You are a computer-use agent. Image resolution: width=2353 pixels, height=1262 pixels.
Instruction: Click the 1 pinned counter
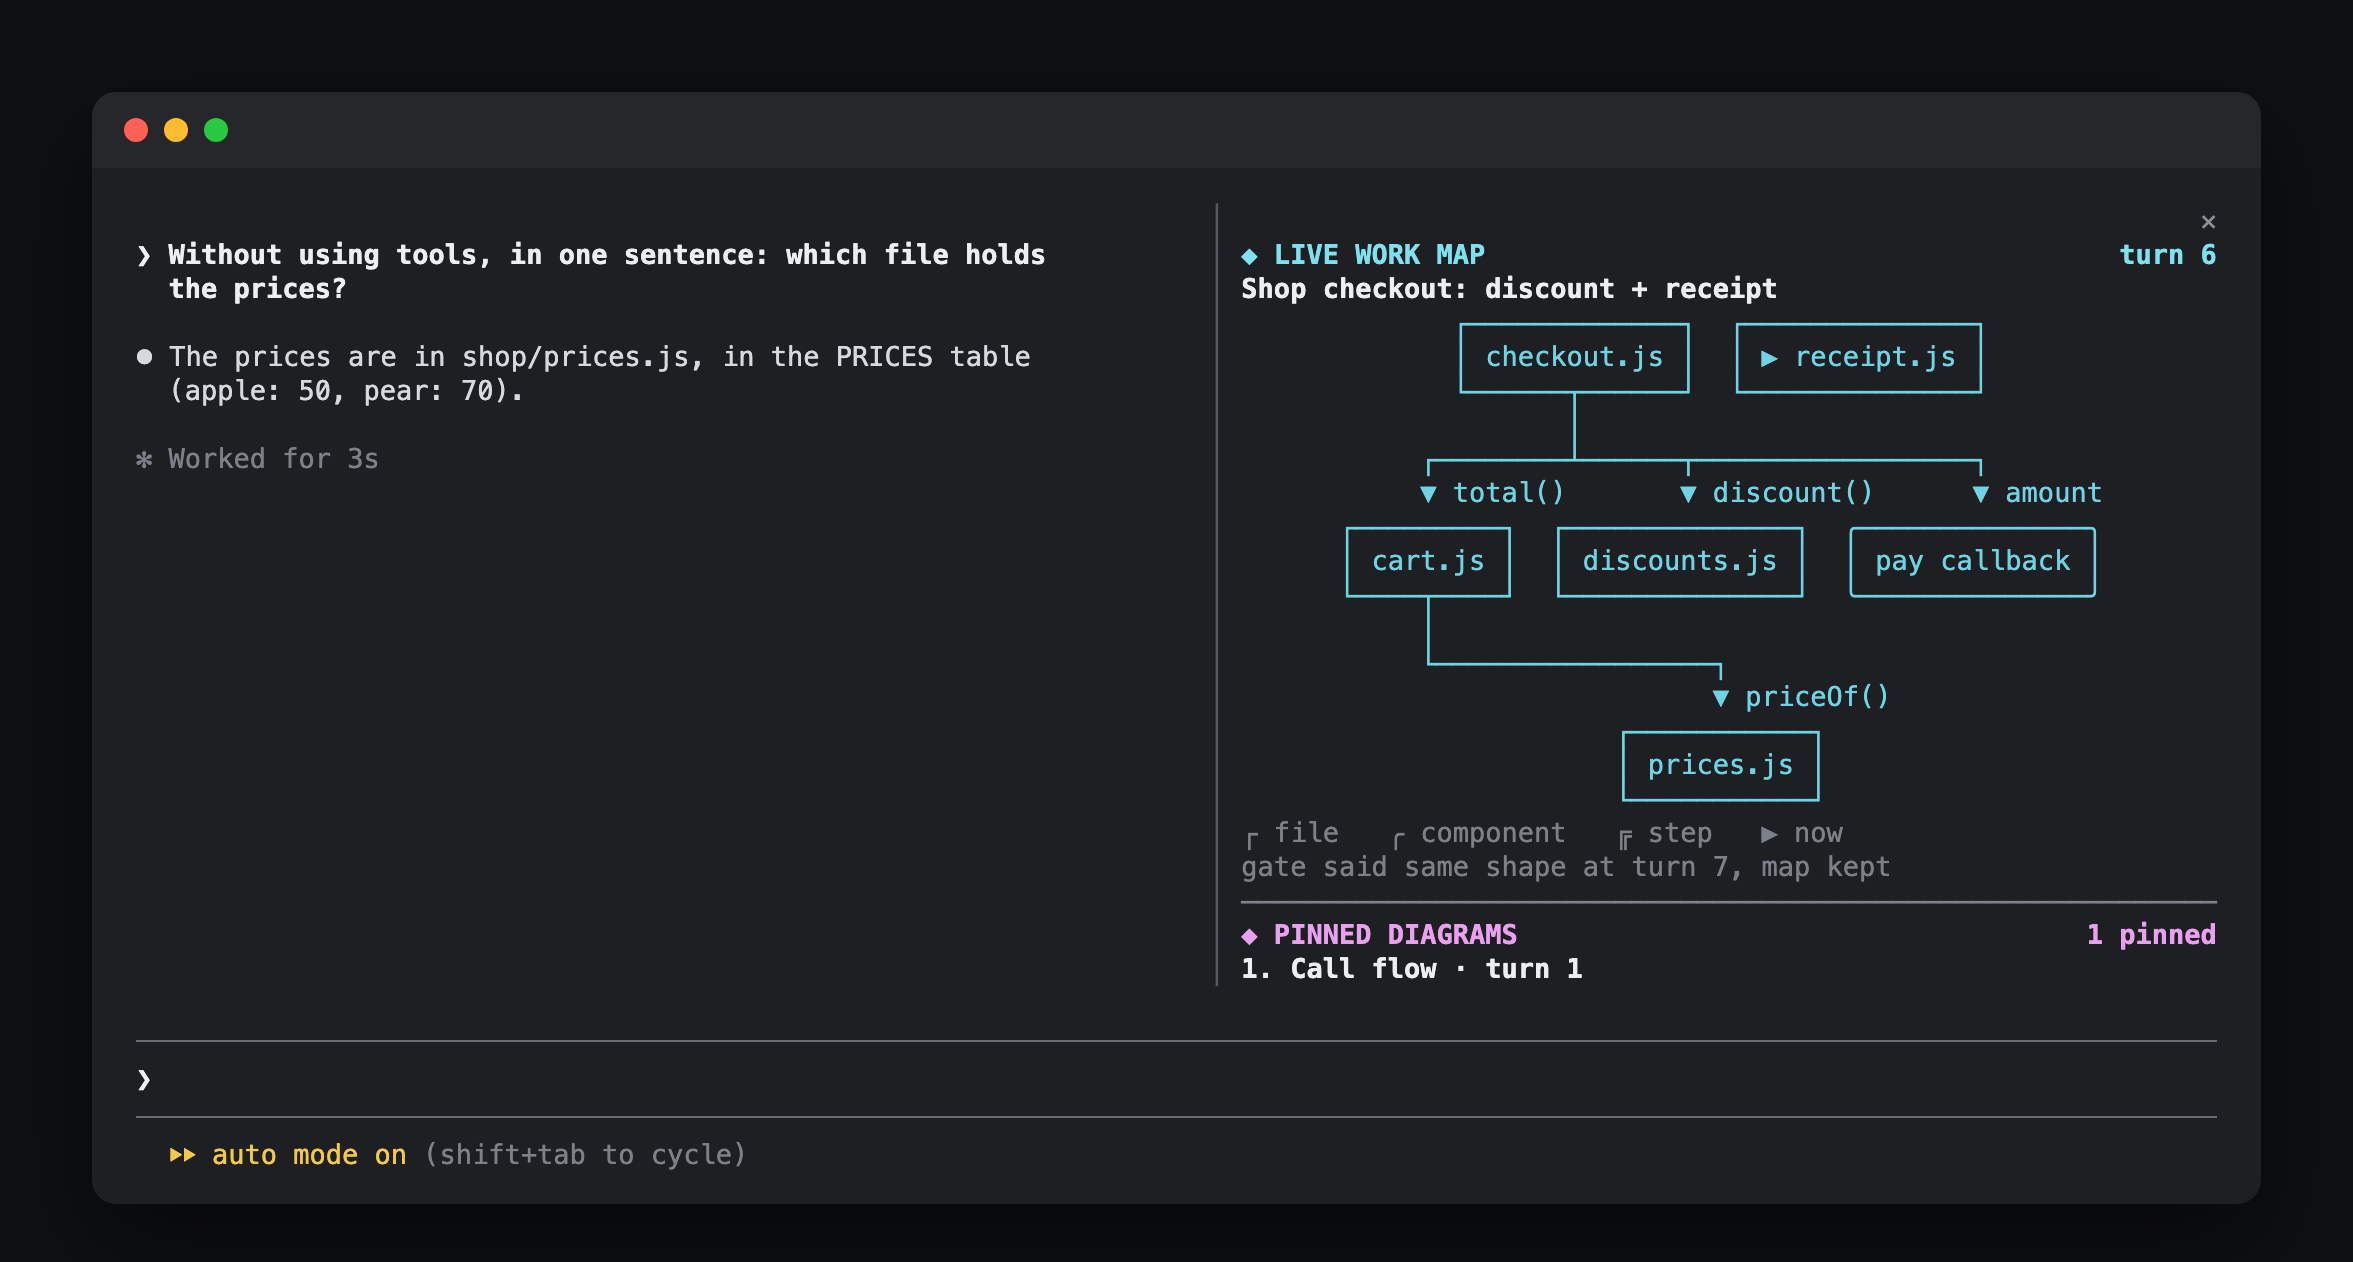[2151, 935]
